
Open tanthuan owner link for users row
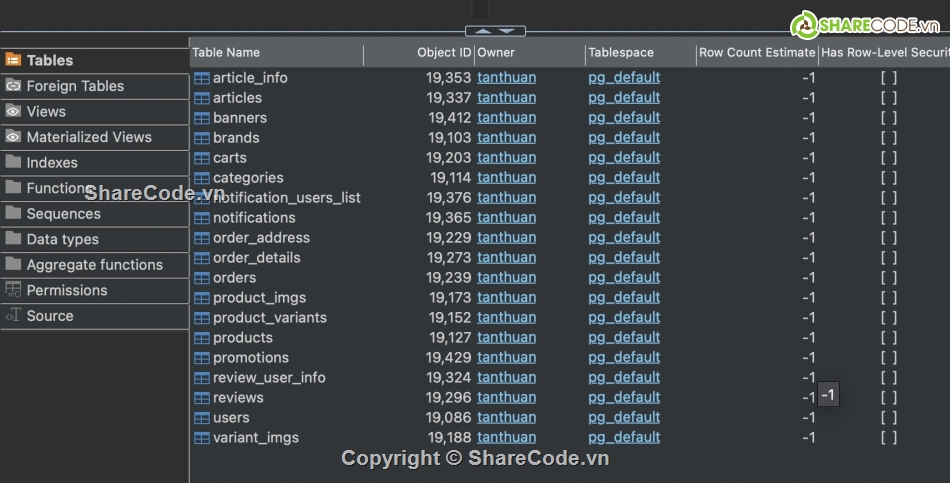(507, 418)
